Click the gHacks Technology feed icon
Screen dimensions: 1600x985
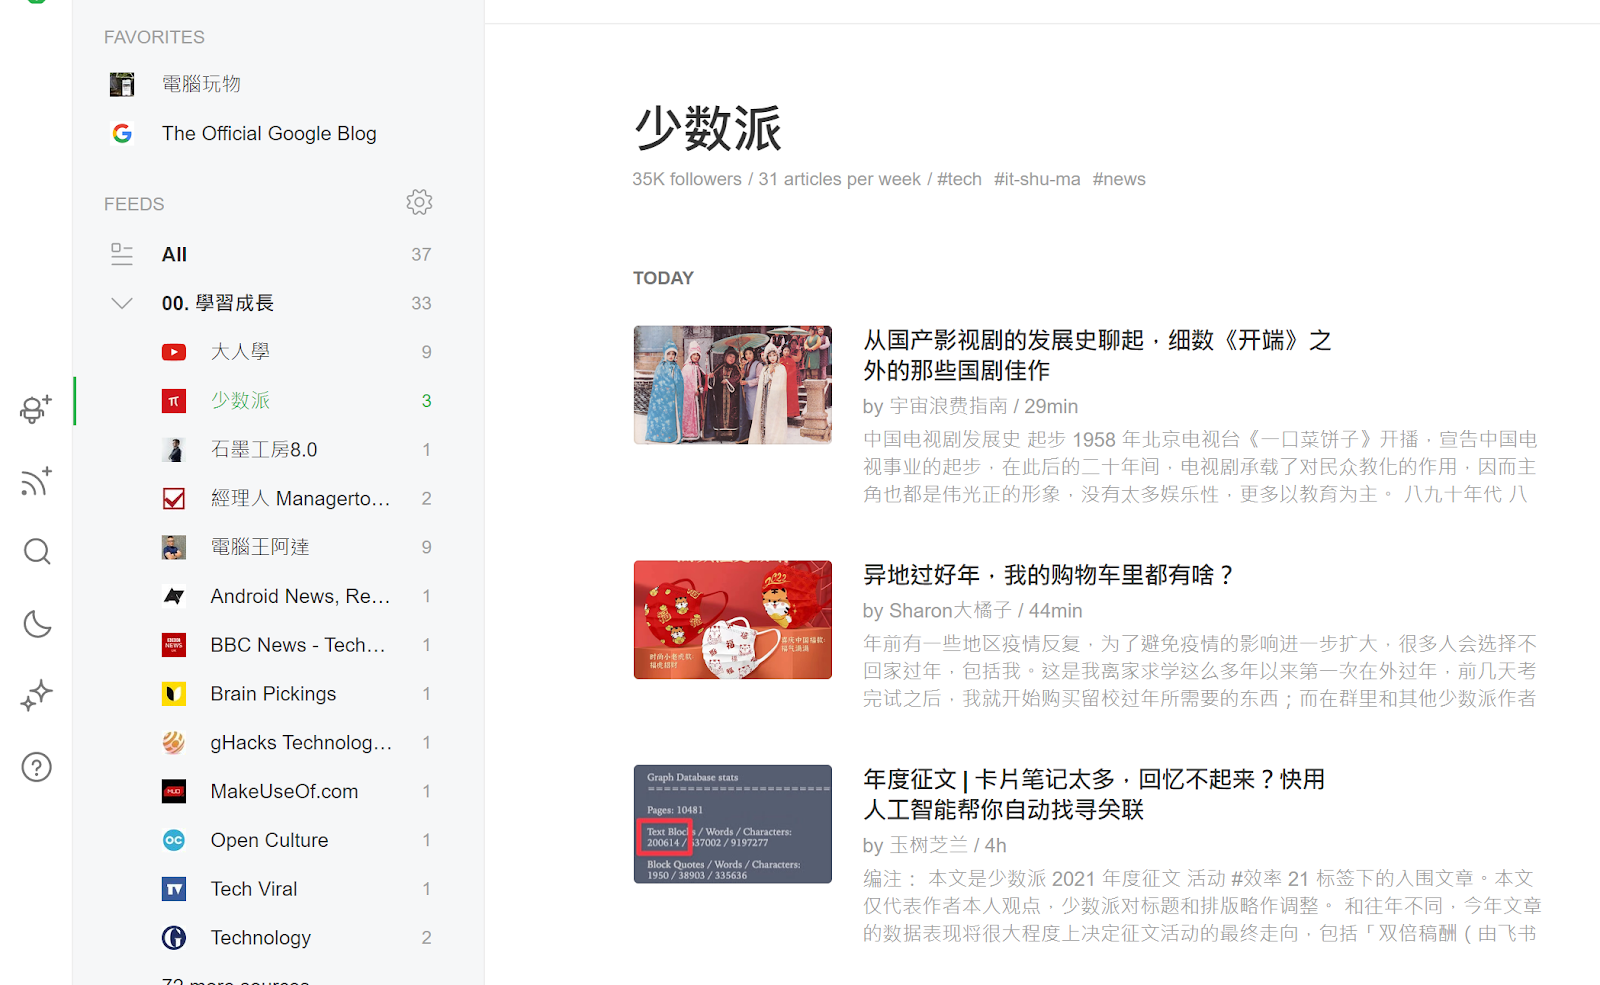pyautogui.click(x=174, y=742)
